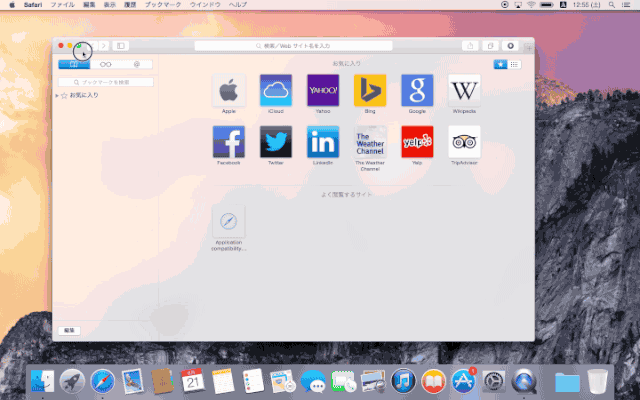Open the ブックマーク menu
640x400 pixels.
(x=163, y=5)
